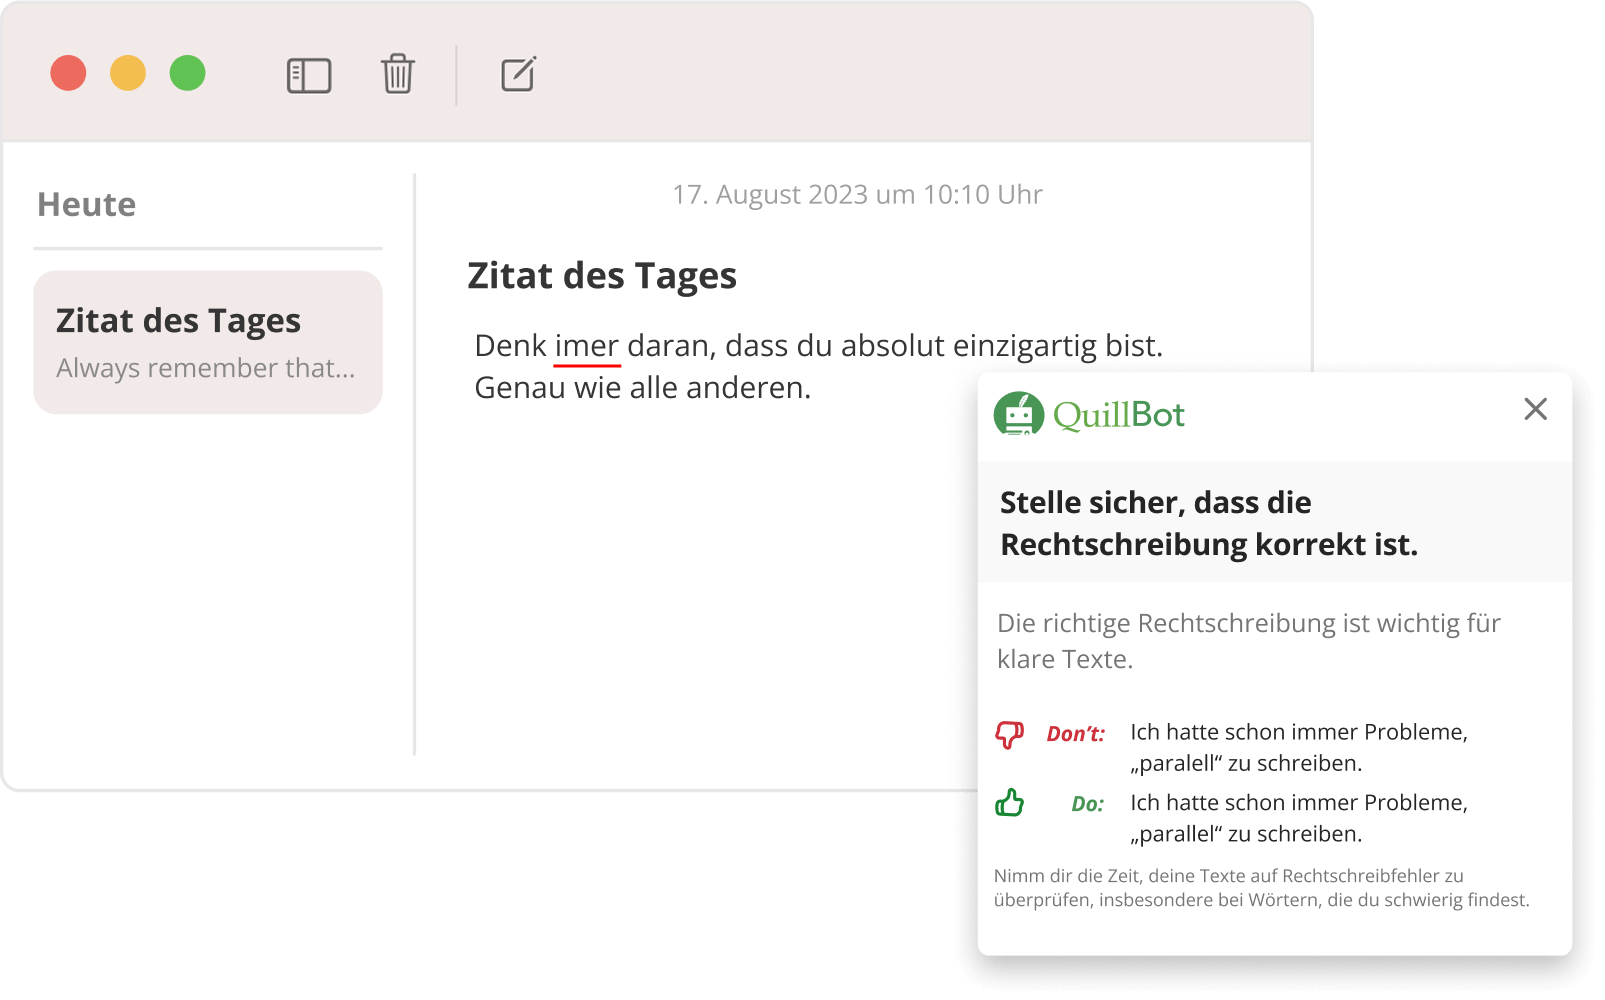The width and height of the screenshot is (1605, 1000).
Task: Select the compose new note icon
Action: pos(517,74)
